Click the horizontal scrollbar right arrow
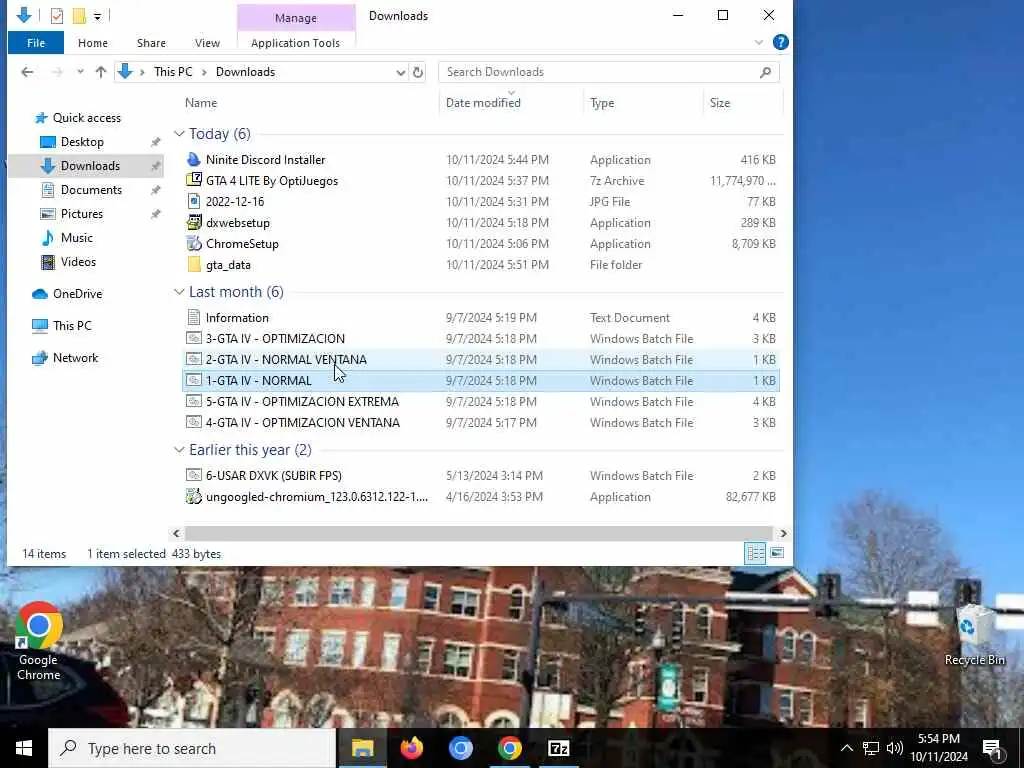 coord(783,534)
